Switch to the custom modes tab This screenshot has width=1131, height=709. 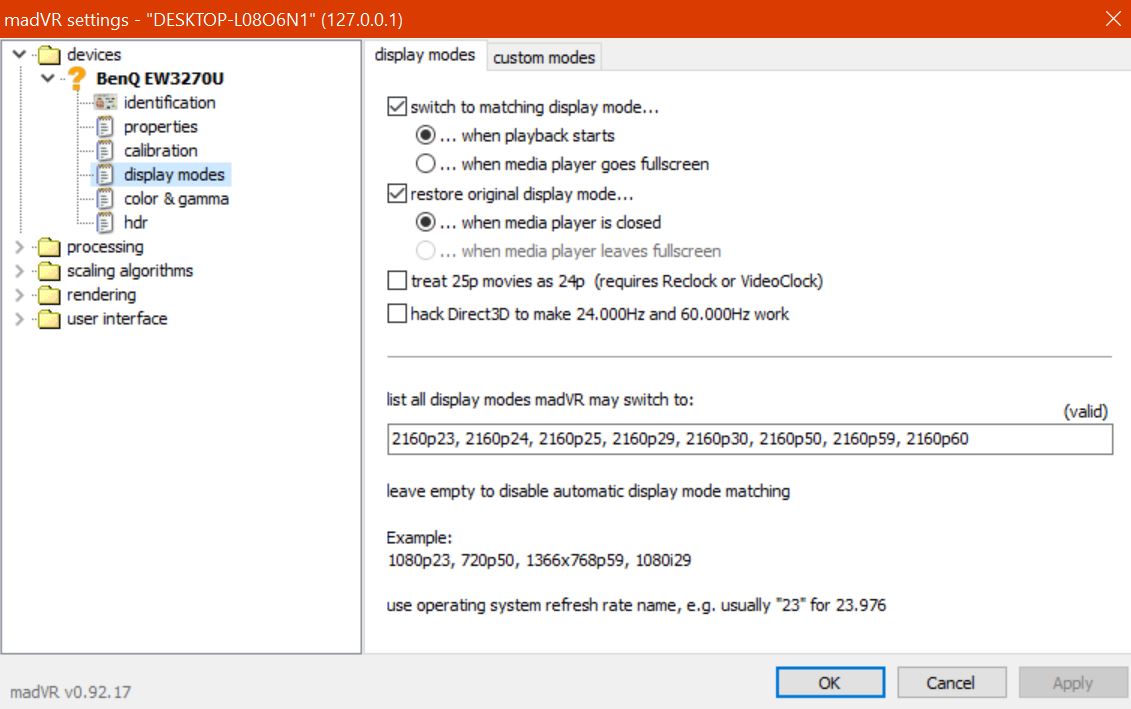[544, 58]
